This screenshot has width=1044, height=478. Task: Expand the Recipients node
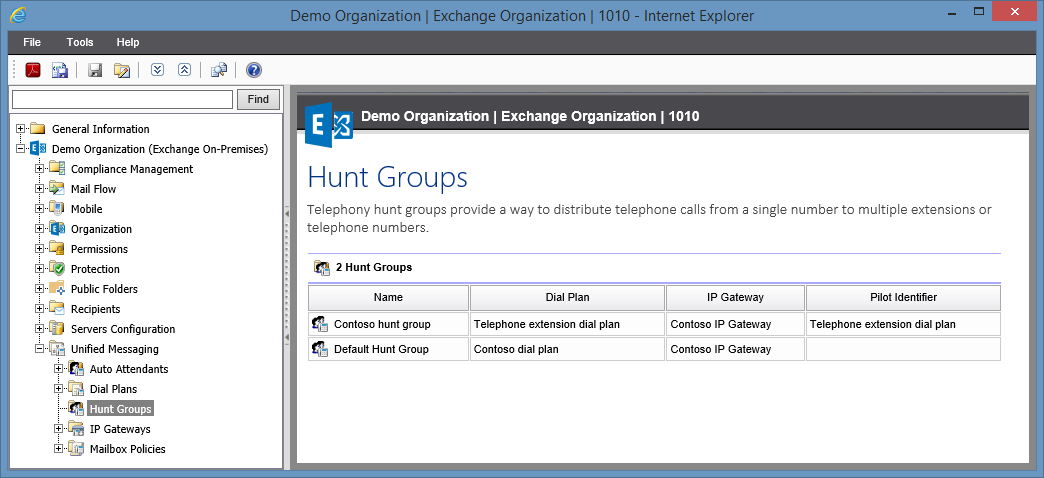[x=40, y=308]
